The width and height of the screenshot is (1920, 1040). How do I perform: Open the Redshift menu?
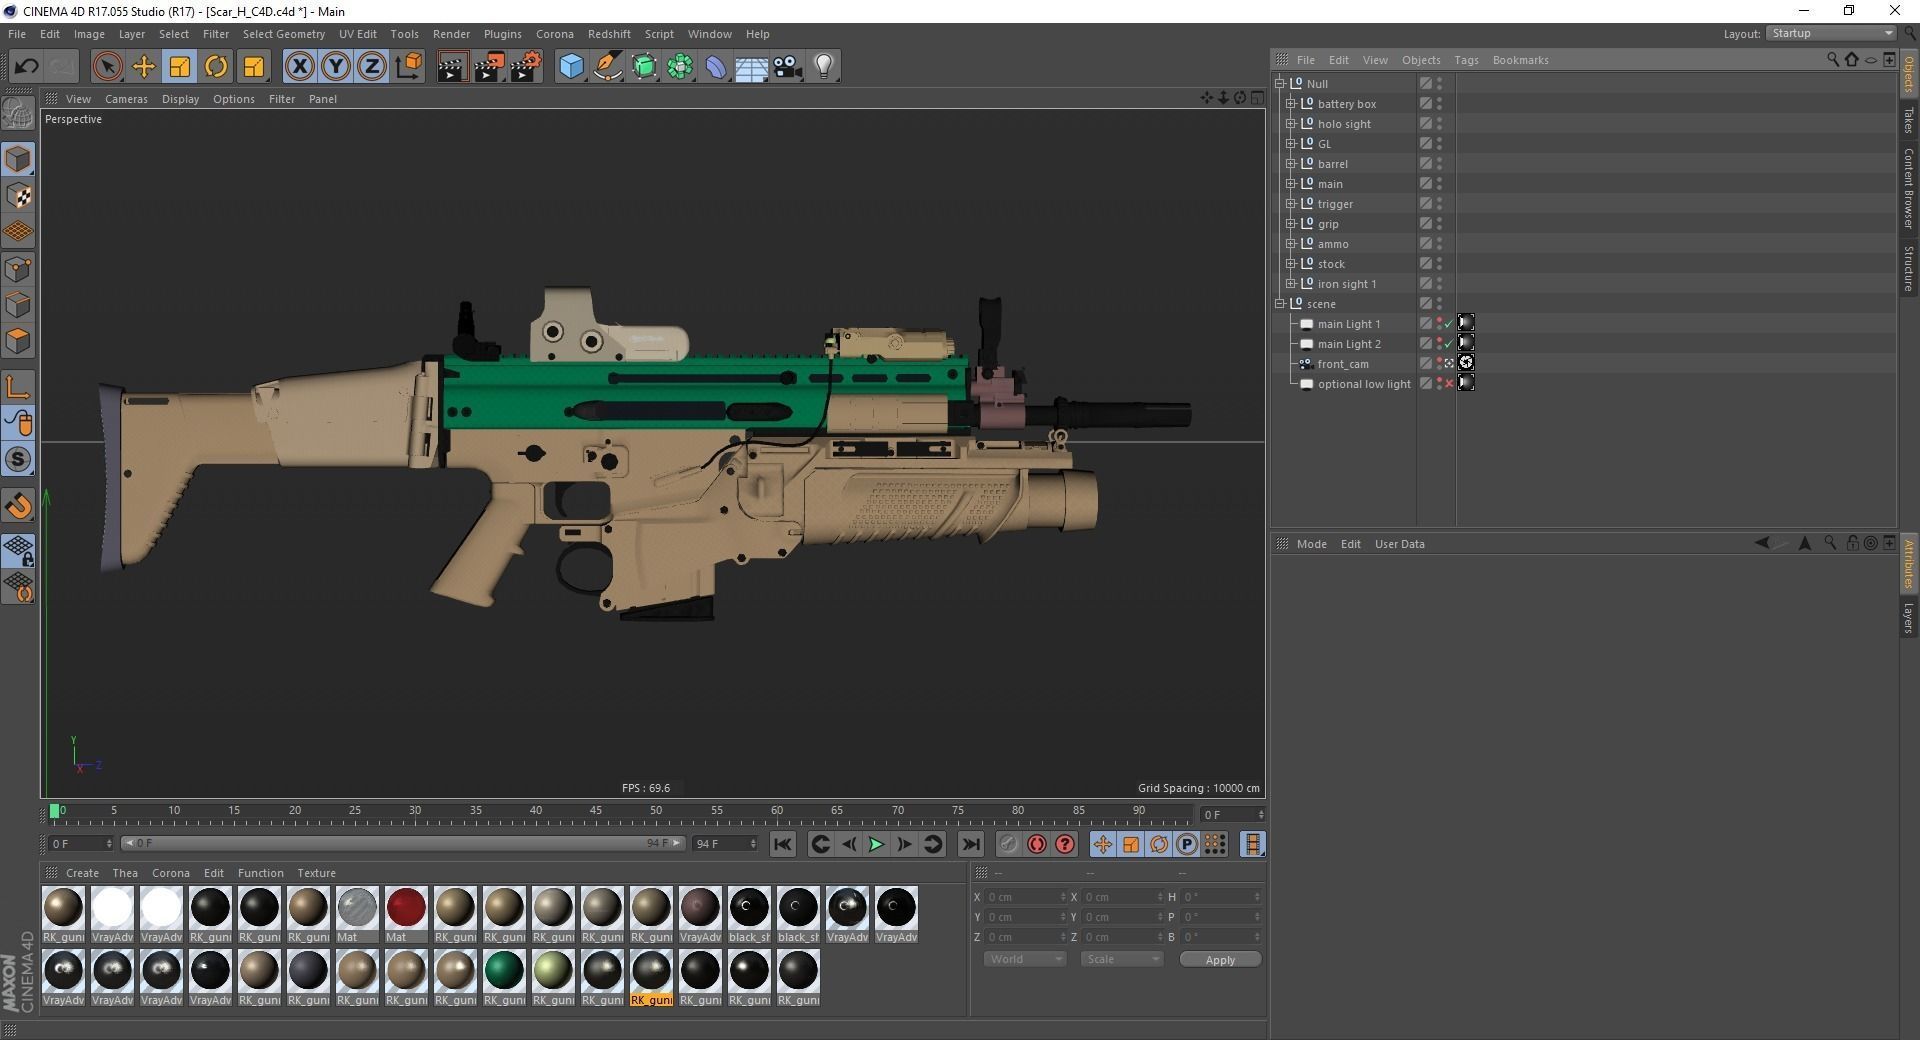pos(609,34)
